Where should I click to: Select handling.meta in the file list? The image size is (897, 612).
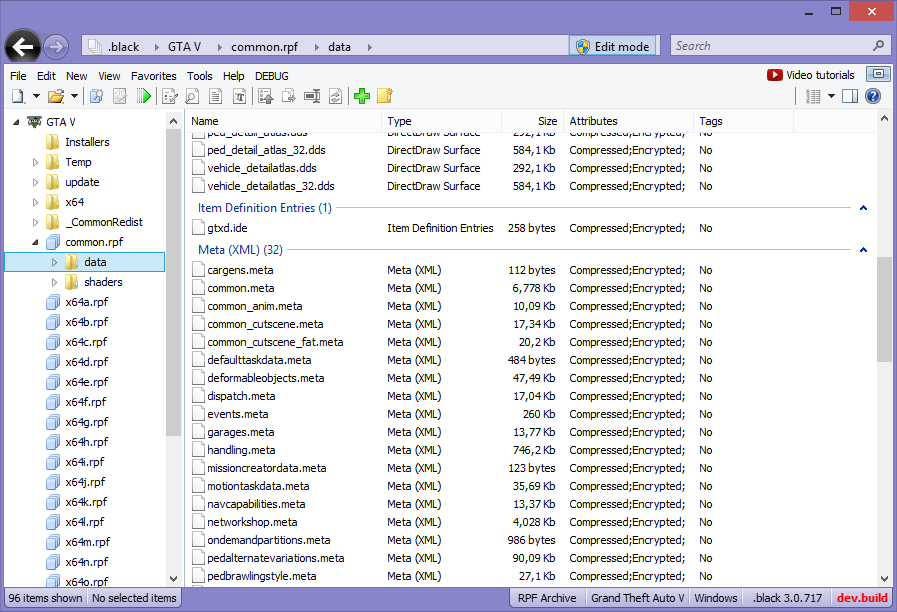(x=241, y=450)
